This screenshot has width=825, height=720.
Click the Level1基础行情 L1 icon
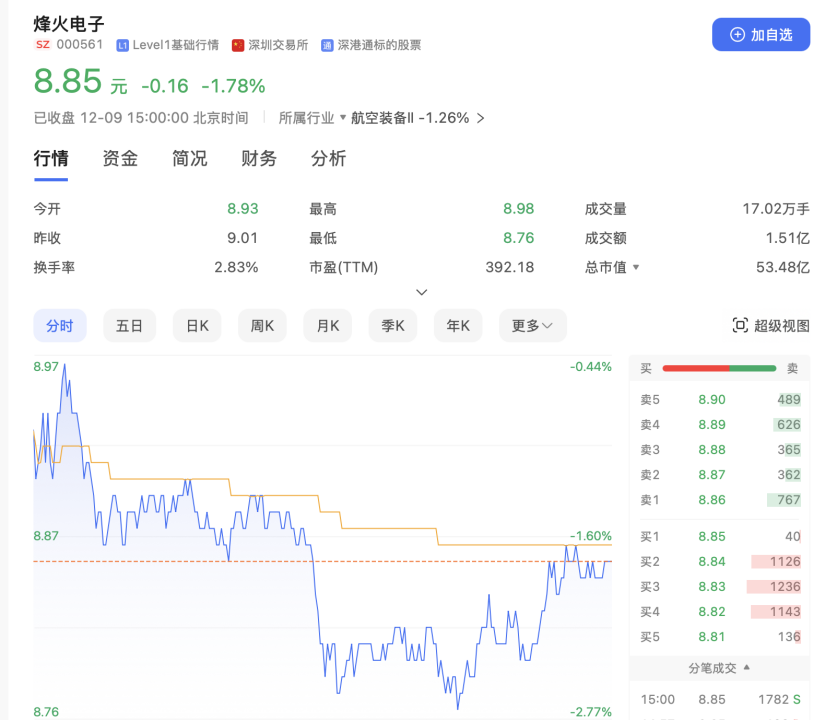tap(122, 45)
